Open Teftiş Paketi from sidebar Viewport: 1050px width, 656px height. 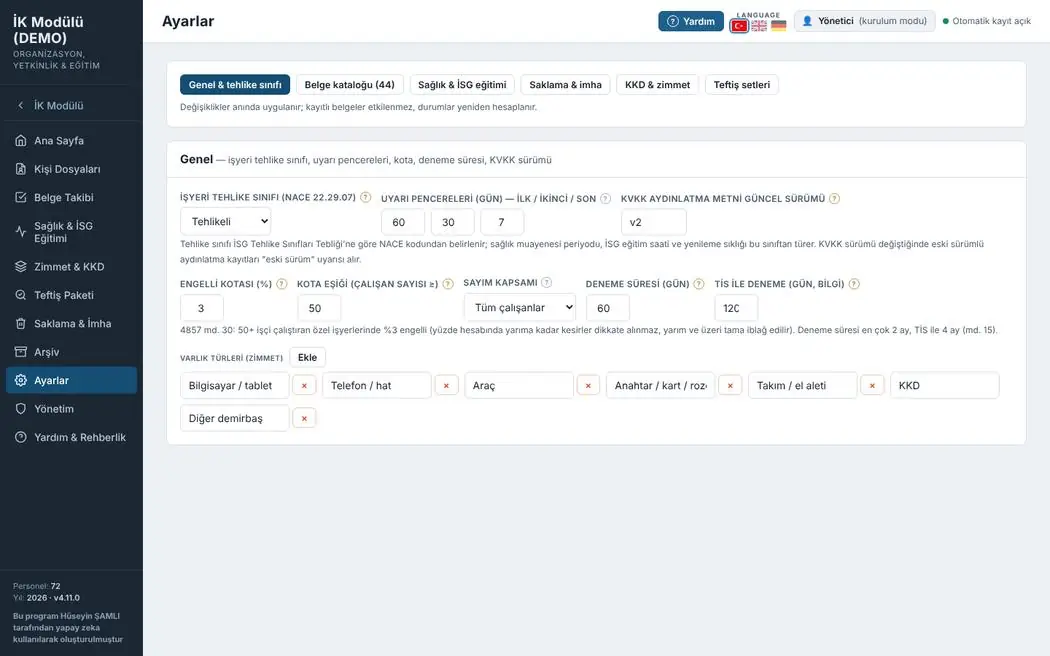click(71, 295)
